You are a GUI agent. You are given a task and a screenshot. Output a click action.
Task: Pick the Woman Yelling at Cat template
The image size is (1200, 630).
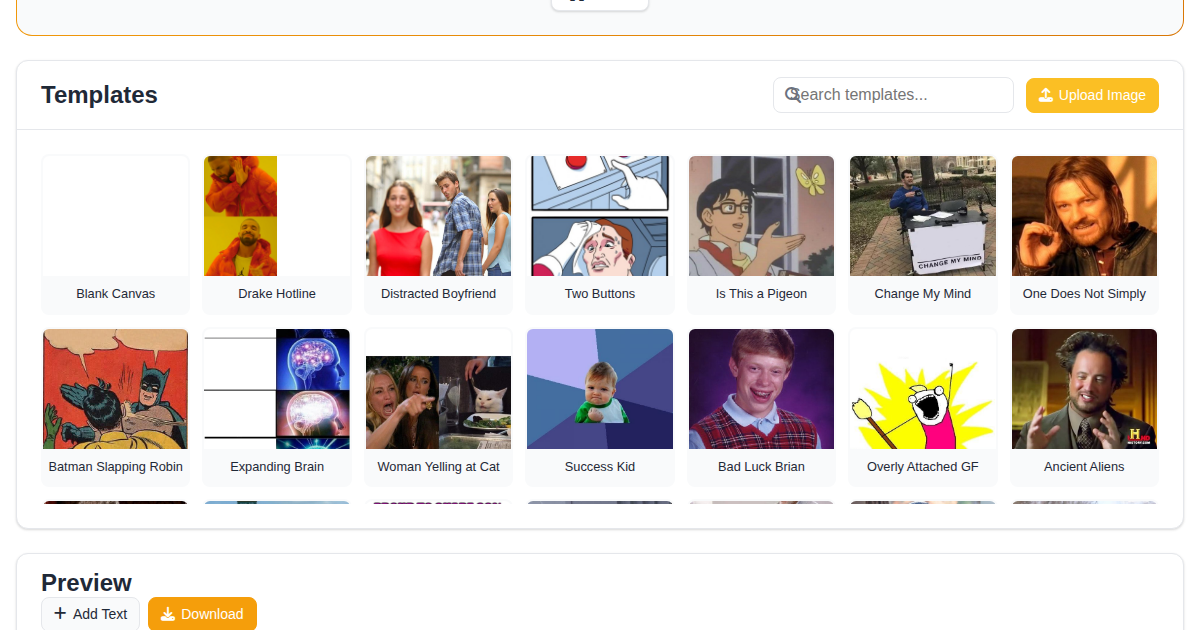438,406
